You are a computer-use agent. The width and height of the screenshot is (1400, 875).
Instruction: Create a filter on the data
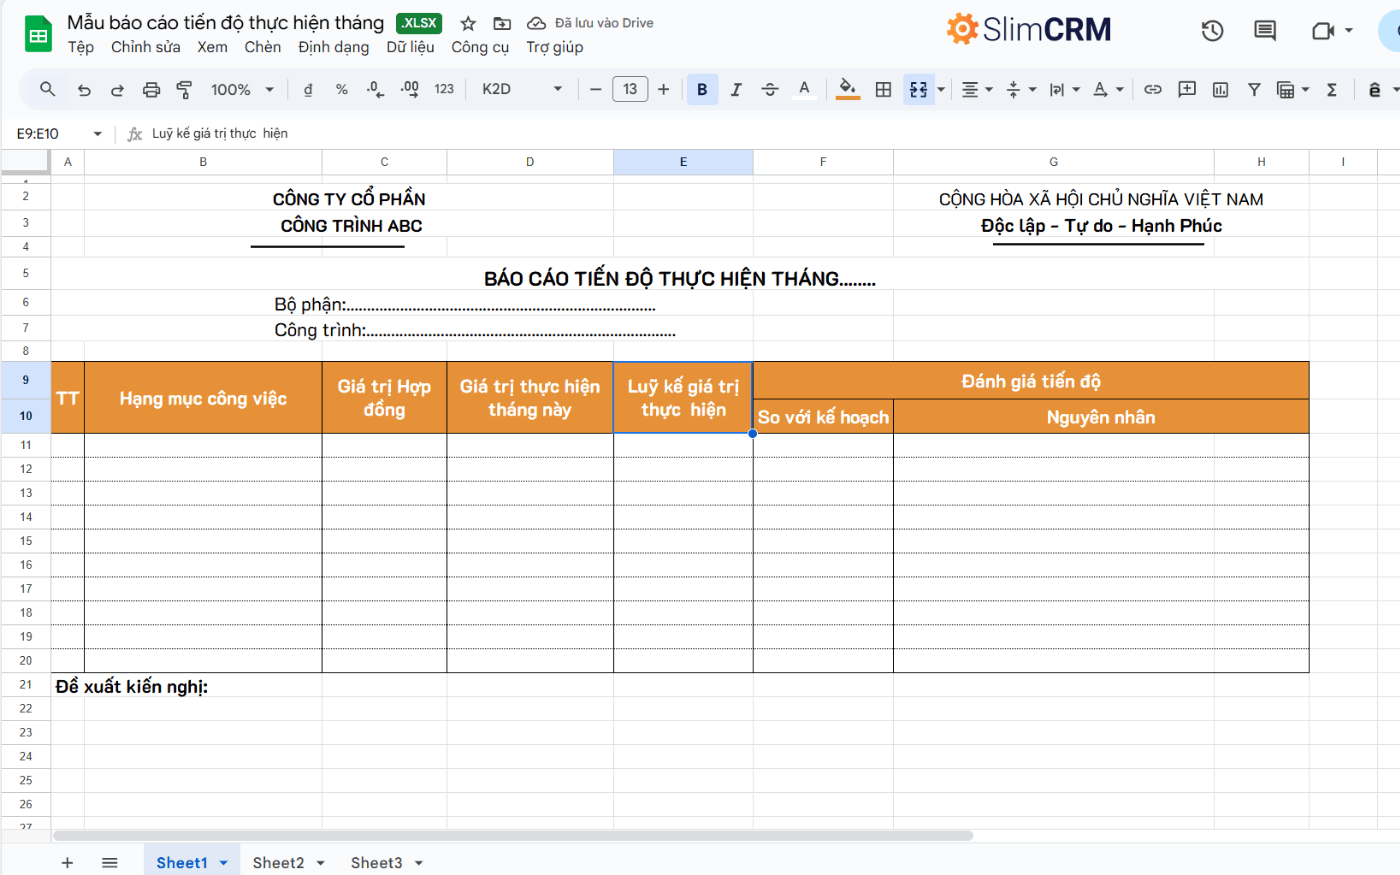click(1254, 89)
